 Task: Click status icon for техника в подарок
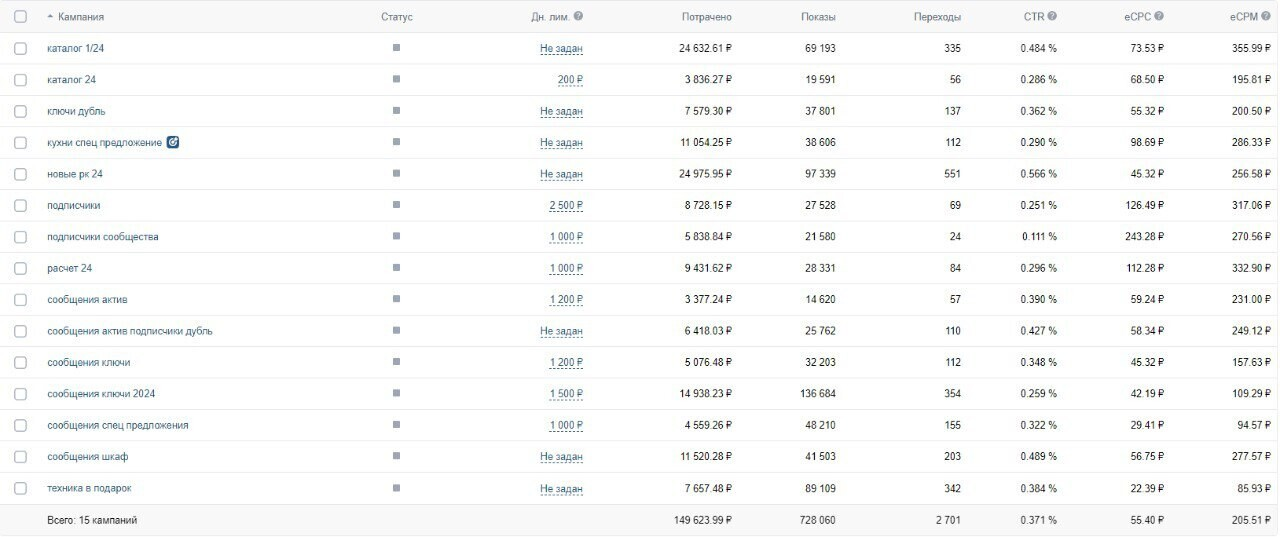pos(396,488)
